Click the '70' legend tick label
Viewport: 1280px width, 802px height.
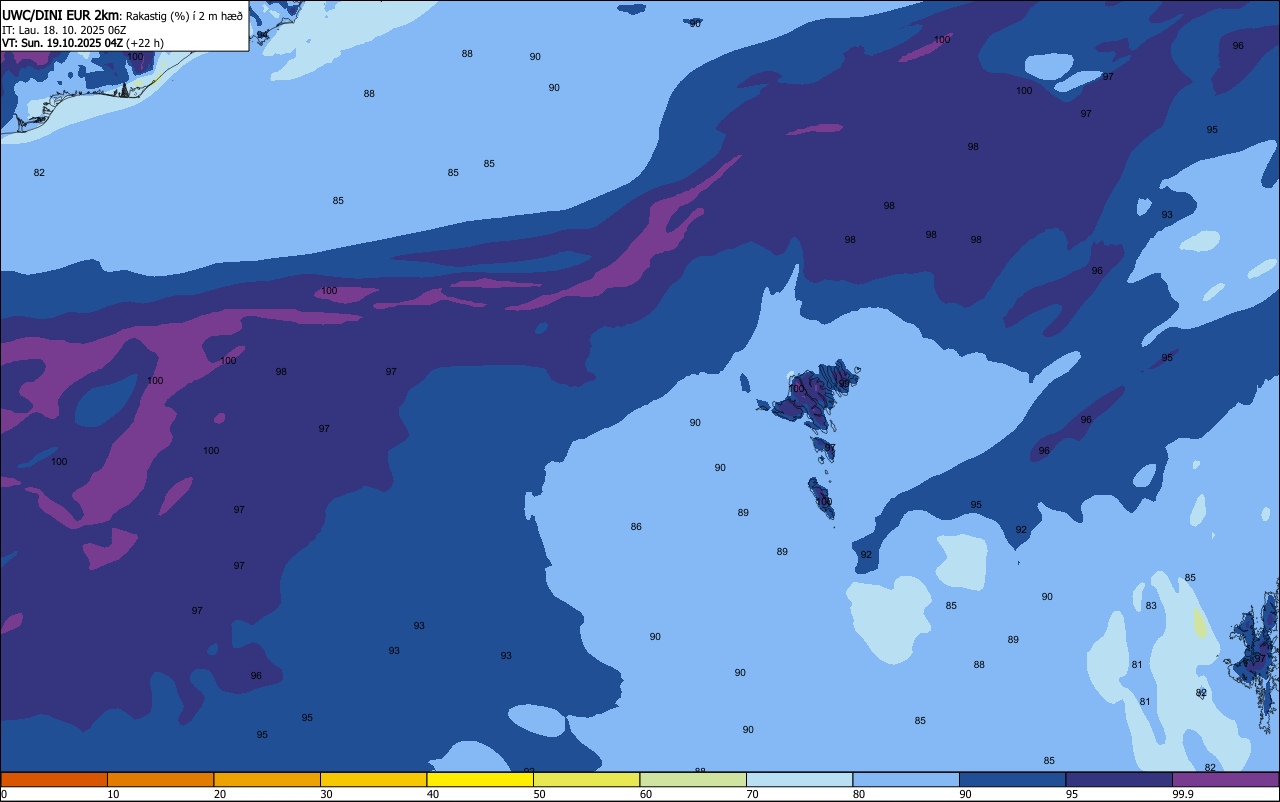tap(752, 794)
